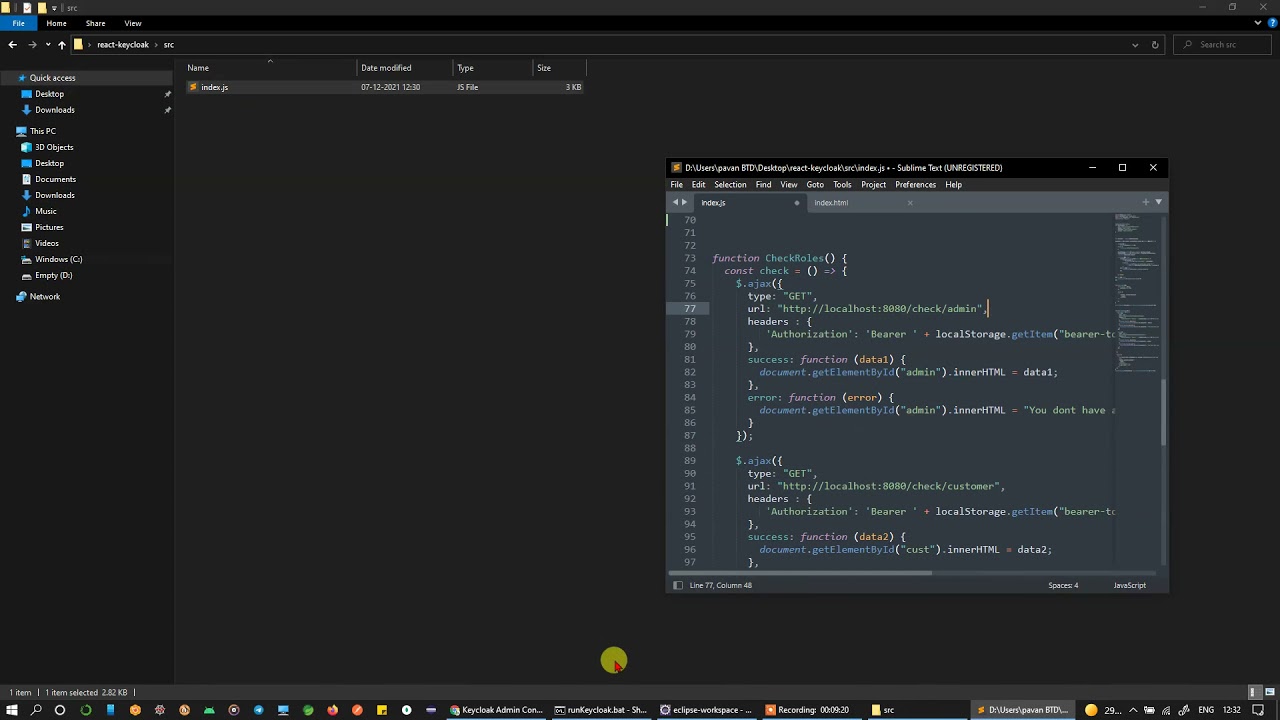Go back in File Explorer

[x=12, y=44]
